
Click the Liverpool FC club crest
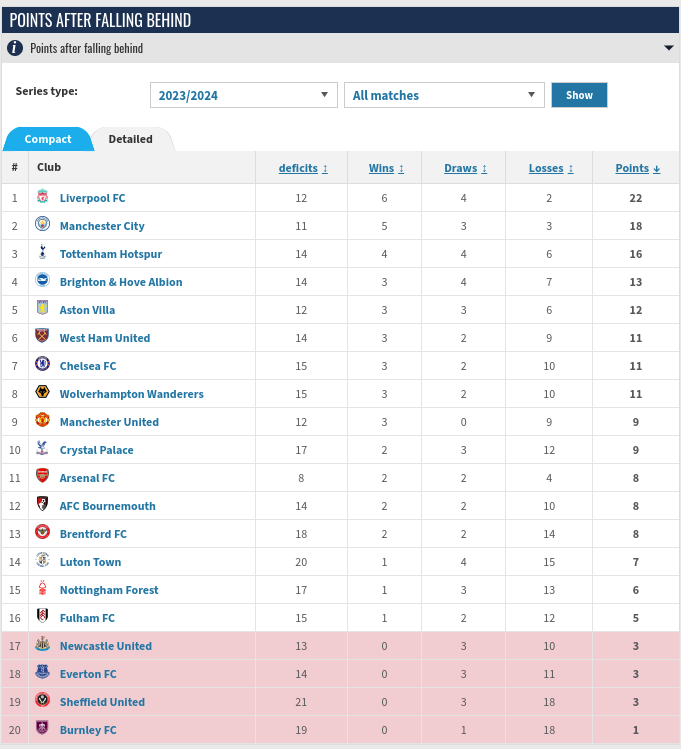click(x=42, y=197)
